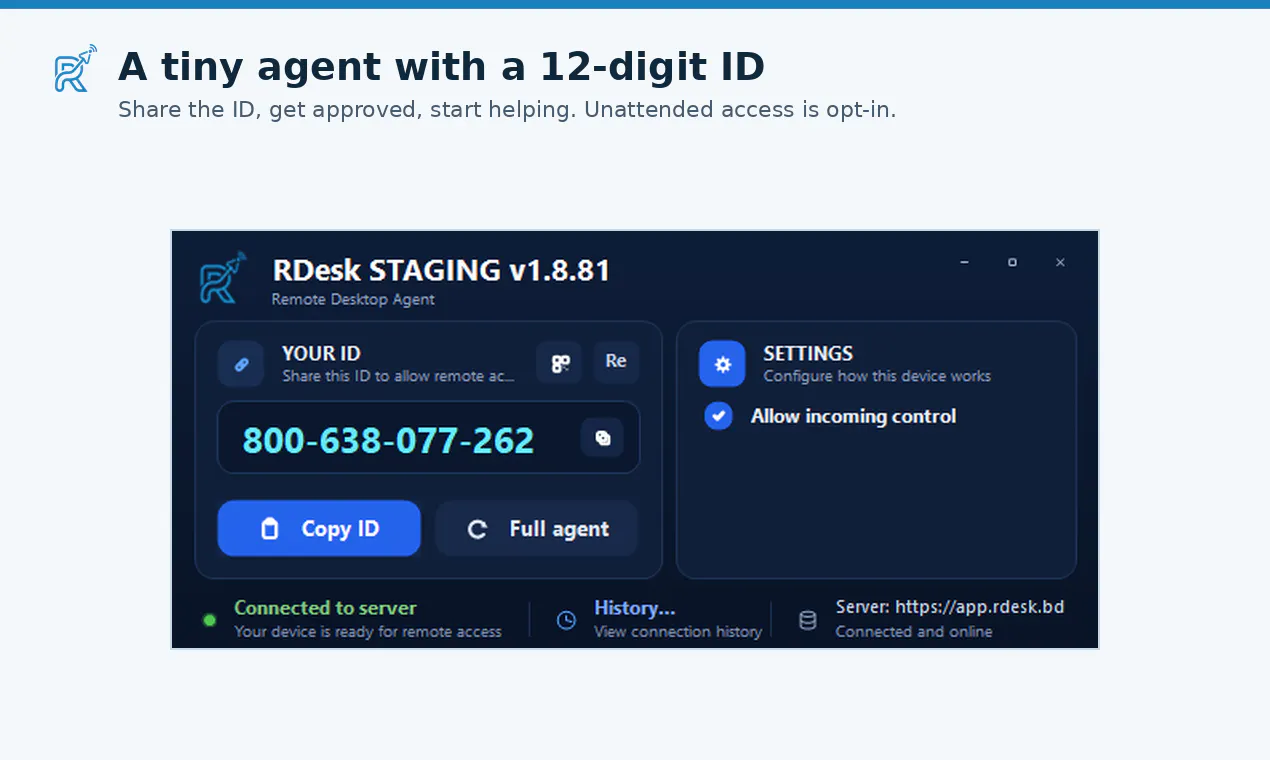1270x760 pixels.
Task: Click the ID number 800-638-077-262 field
Action: tap(428, 437)
